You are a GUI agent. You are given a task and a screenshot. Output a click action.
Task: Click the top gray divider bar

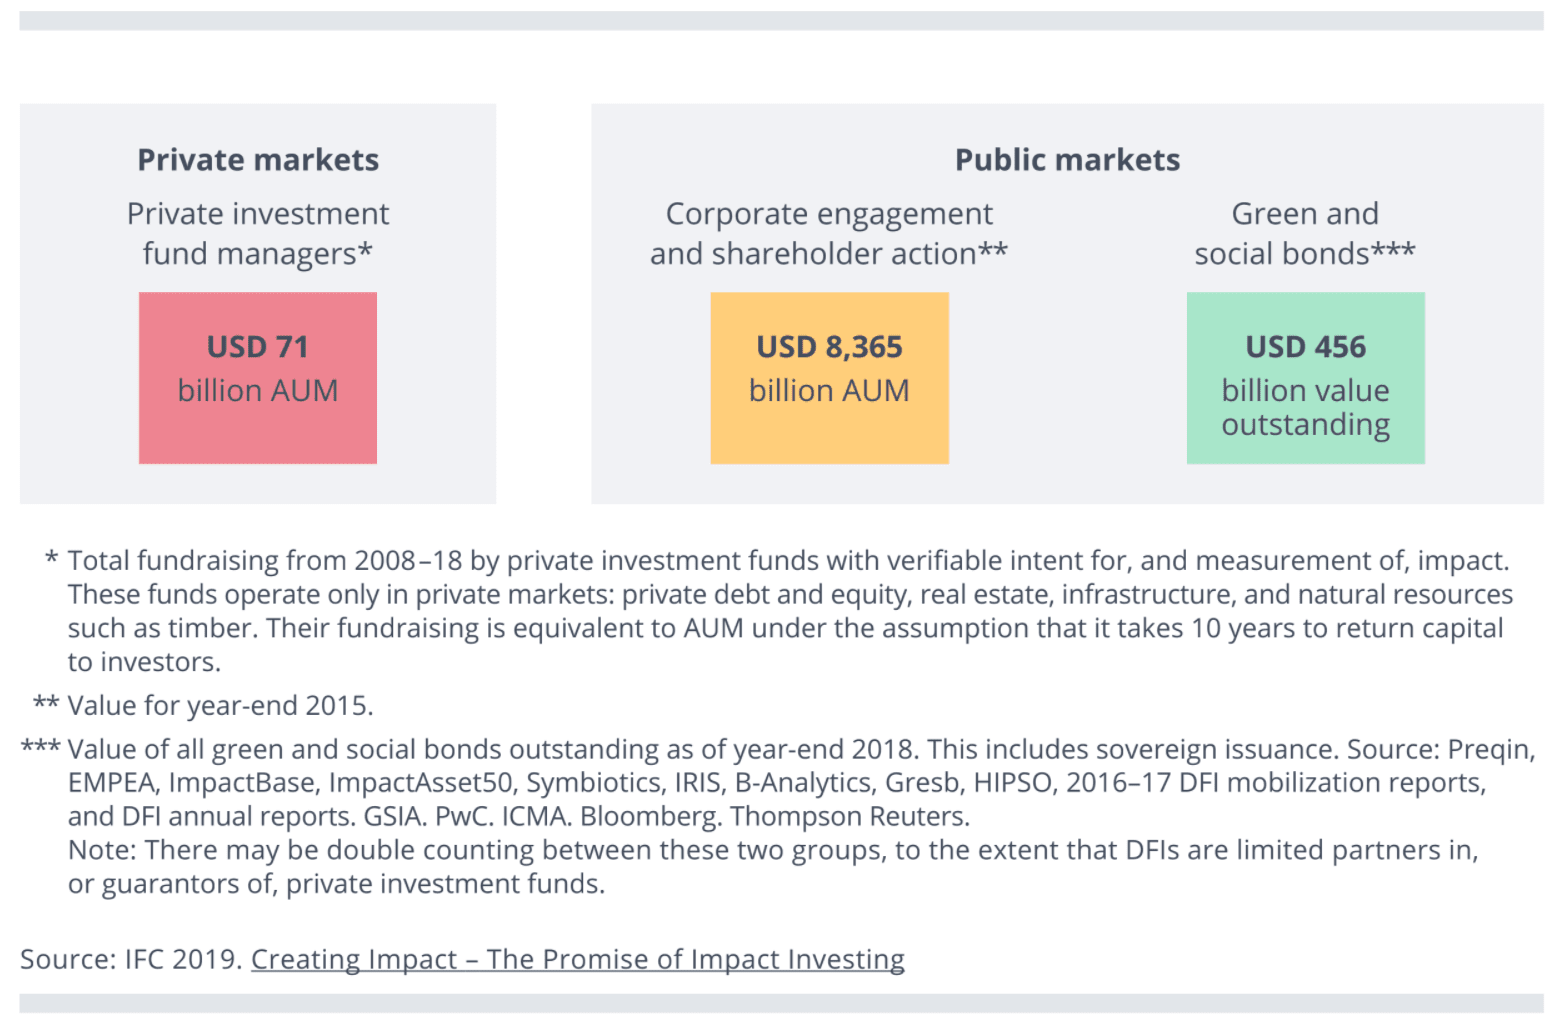tap(781, 21)
